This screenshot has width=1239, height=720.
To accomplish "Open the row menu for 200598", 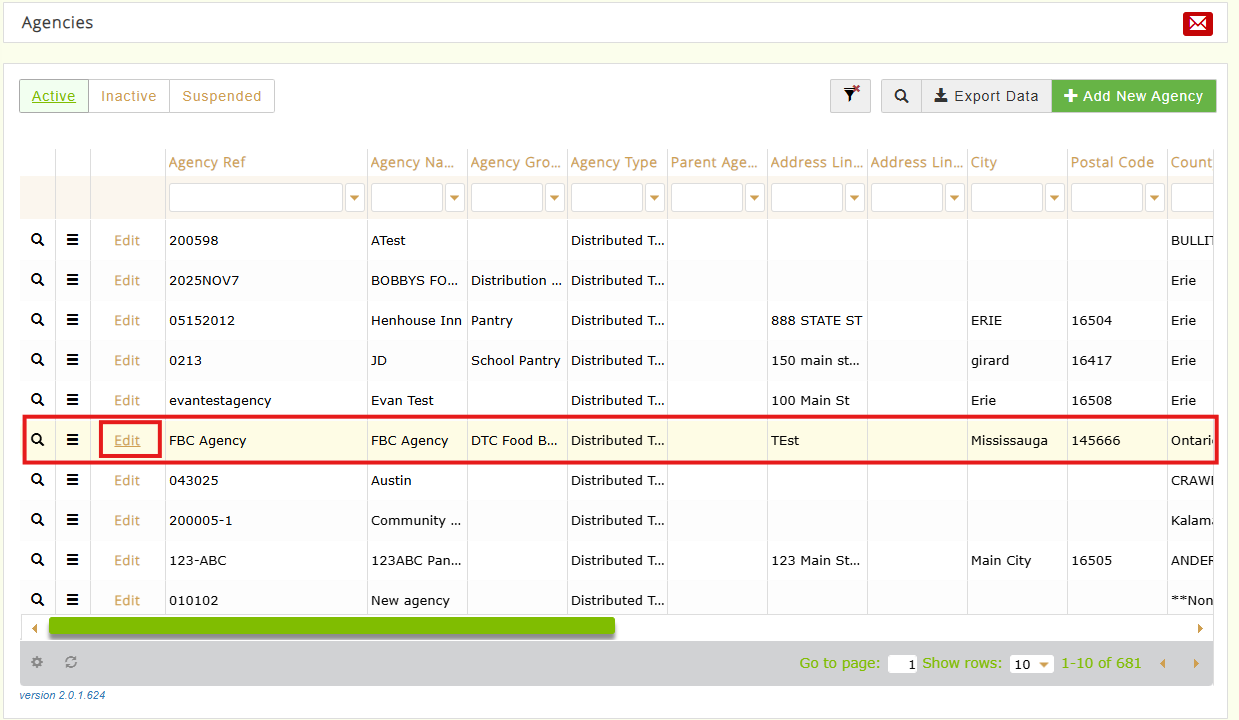I will tap(72, 240).
